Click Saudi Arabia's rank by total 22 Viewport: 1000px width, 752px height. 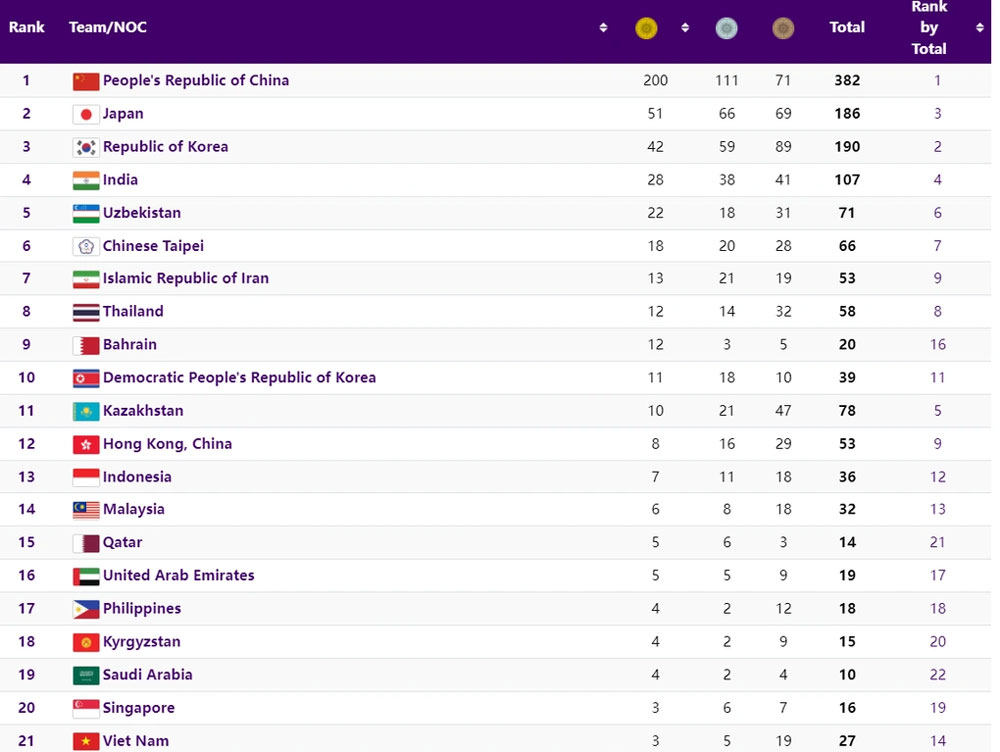(x=938, y=675)
